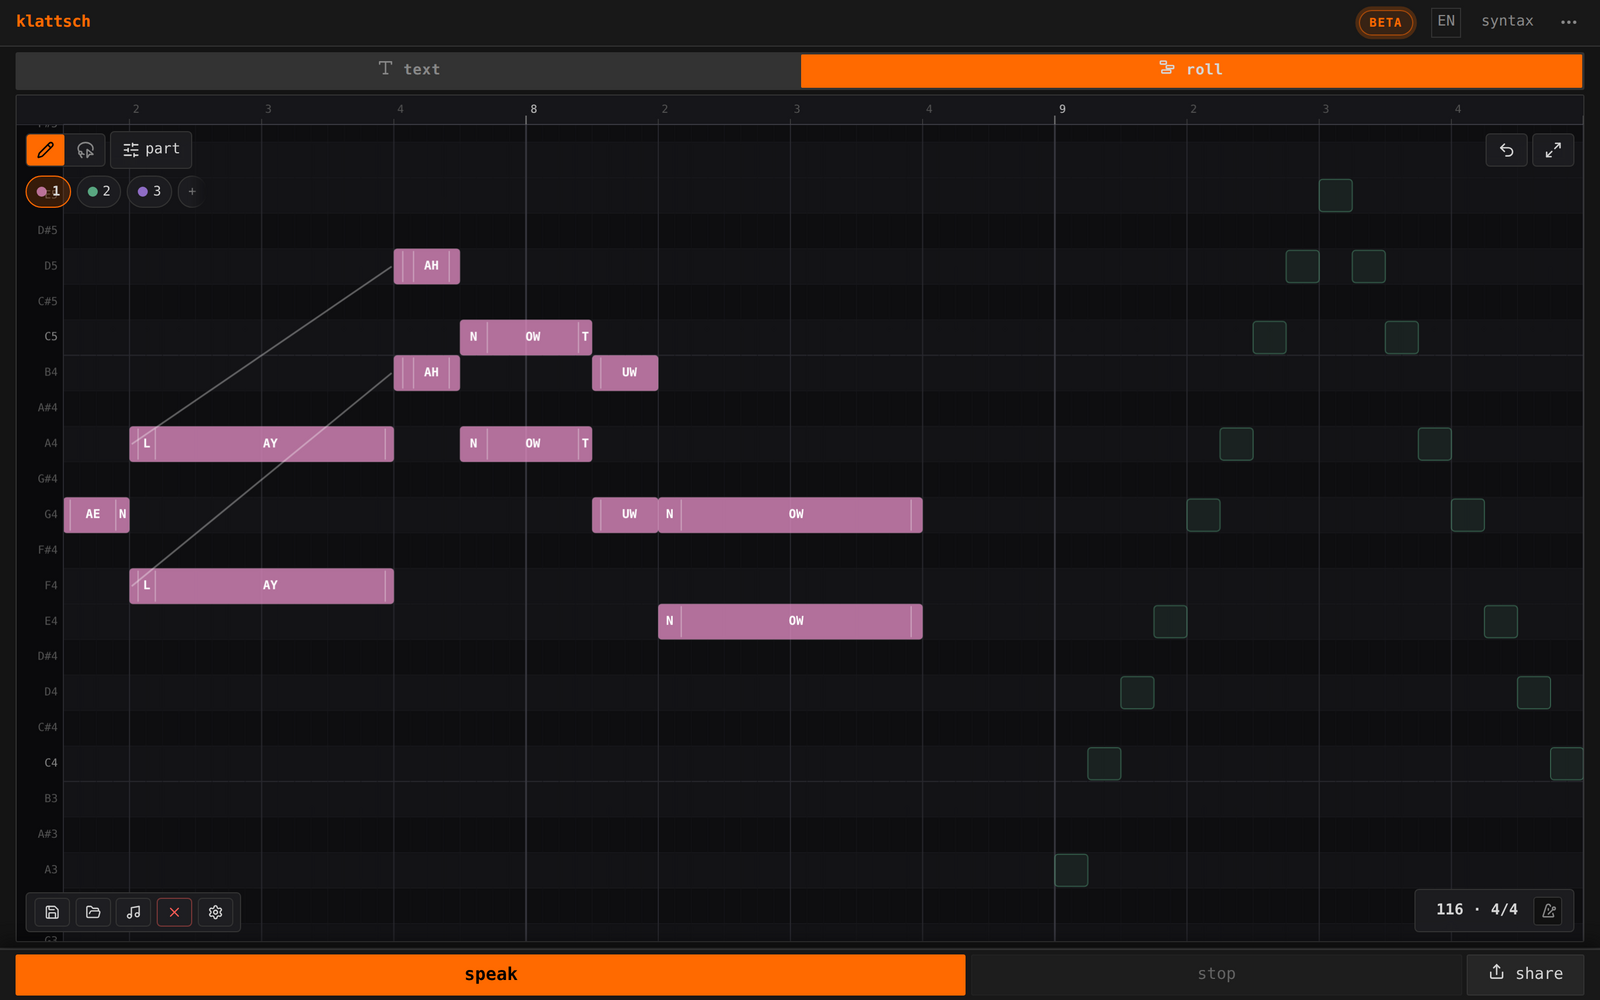Select voice part 1
Image resolution: width=1600 pixels, height=1000 pixels.
point(48,192)
